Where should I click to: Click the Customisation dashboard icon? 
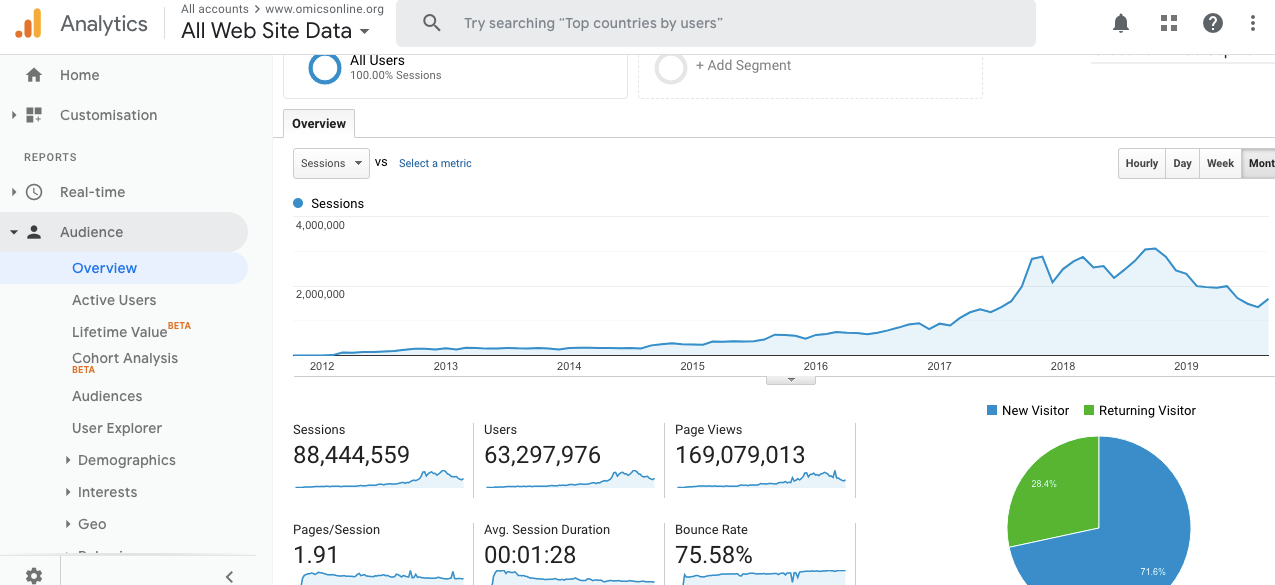[34, 115]
